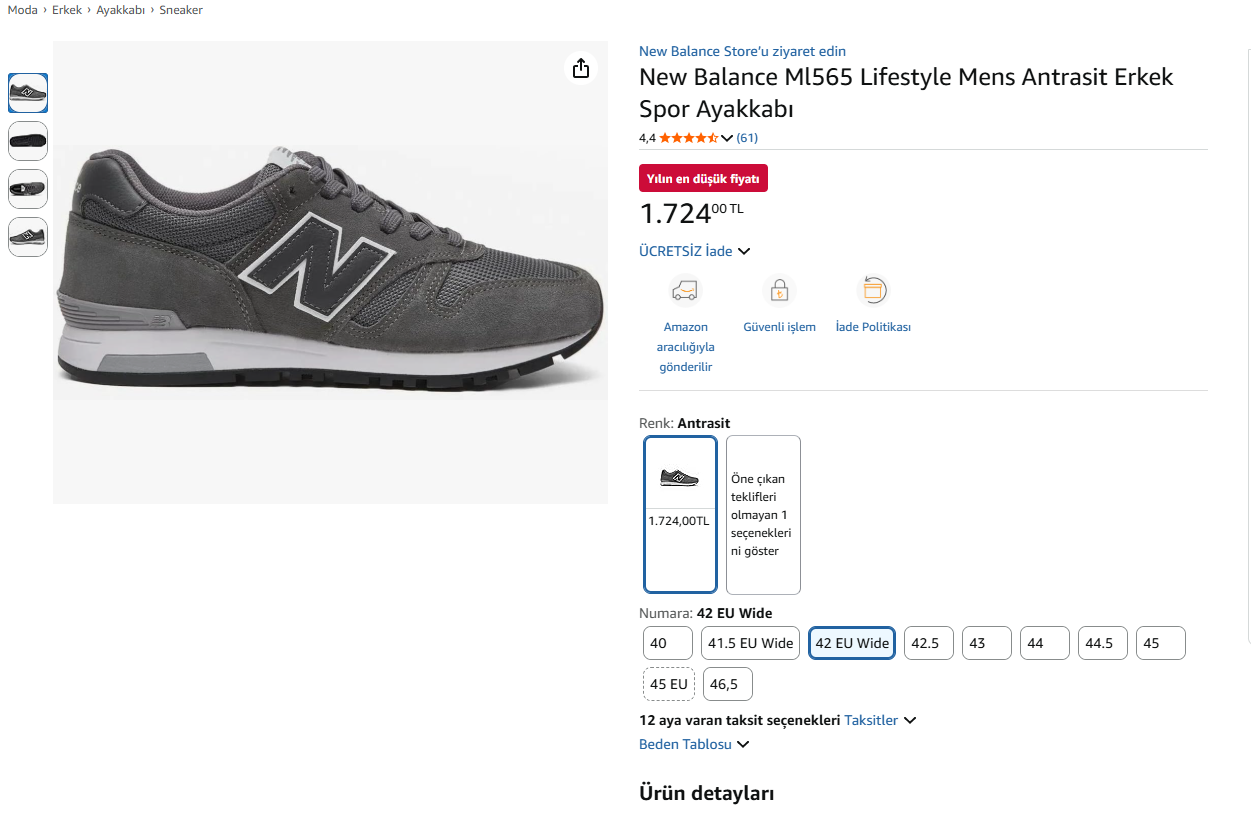This screenshot has height=814, width=1251.
Task: Open the 61 reviews link
Action: pyautogui.click(x=747, y=138)
